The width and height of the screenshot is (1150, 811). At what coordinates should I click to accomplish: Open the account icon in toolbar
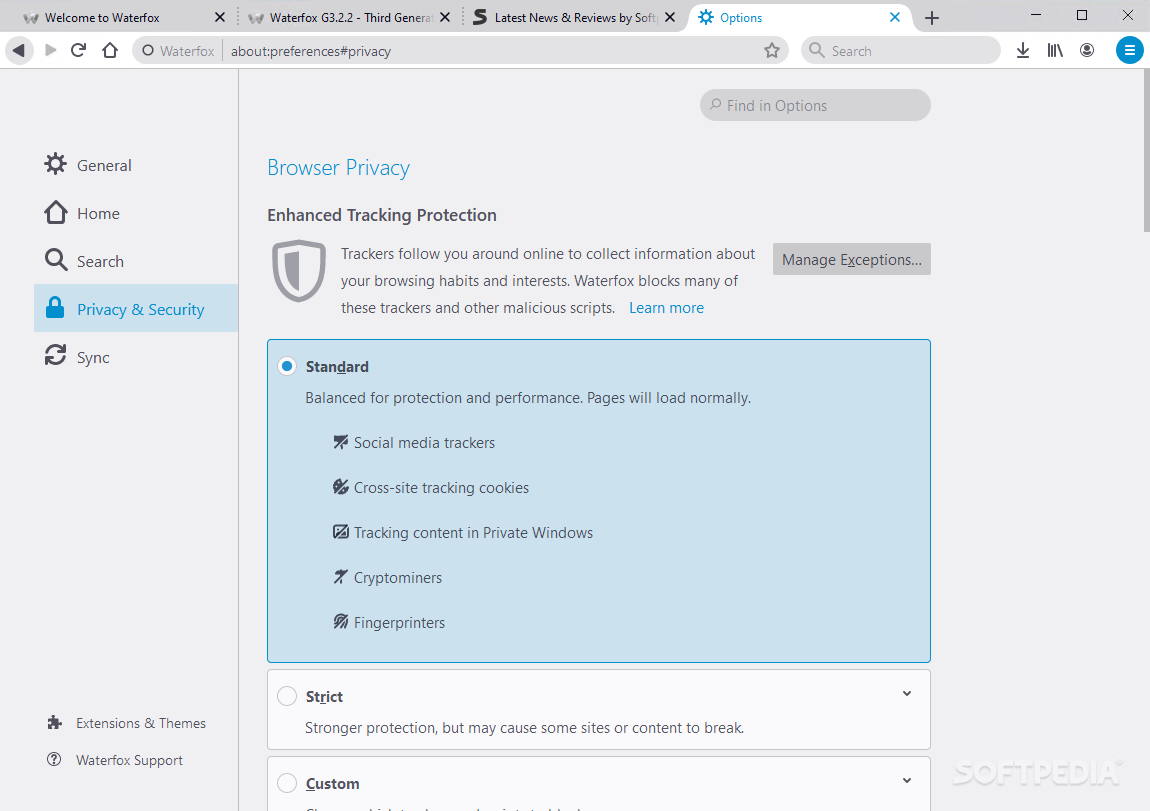[x=1087, y=51]
